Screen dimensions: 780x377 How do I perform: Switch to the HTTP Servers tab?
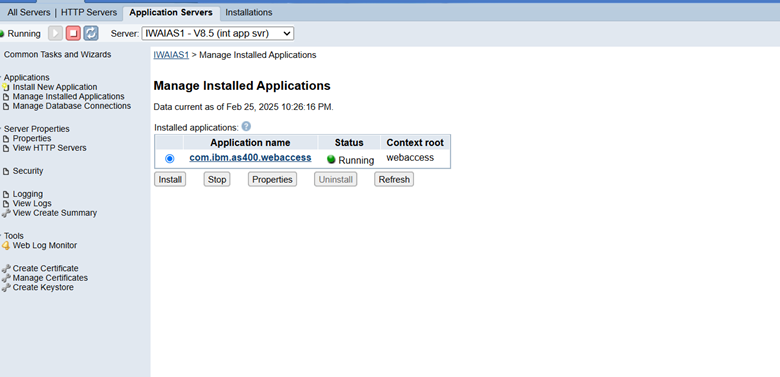pos(89,12)
